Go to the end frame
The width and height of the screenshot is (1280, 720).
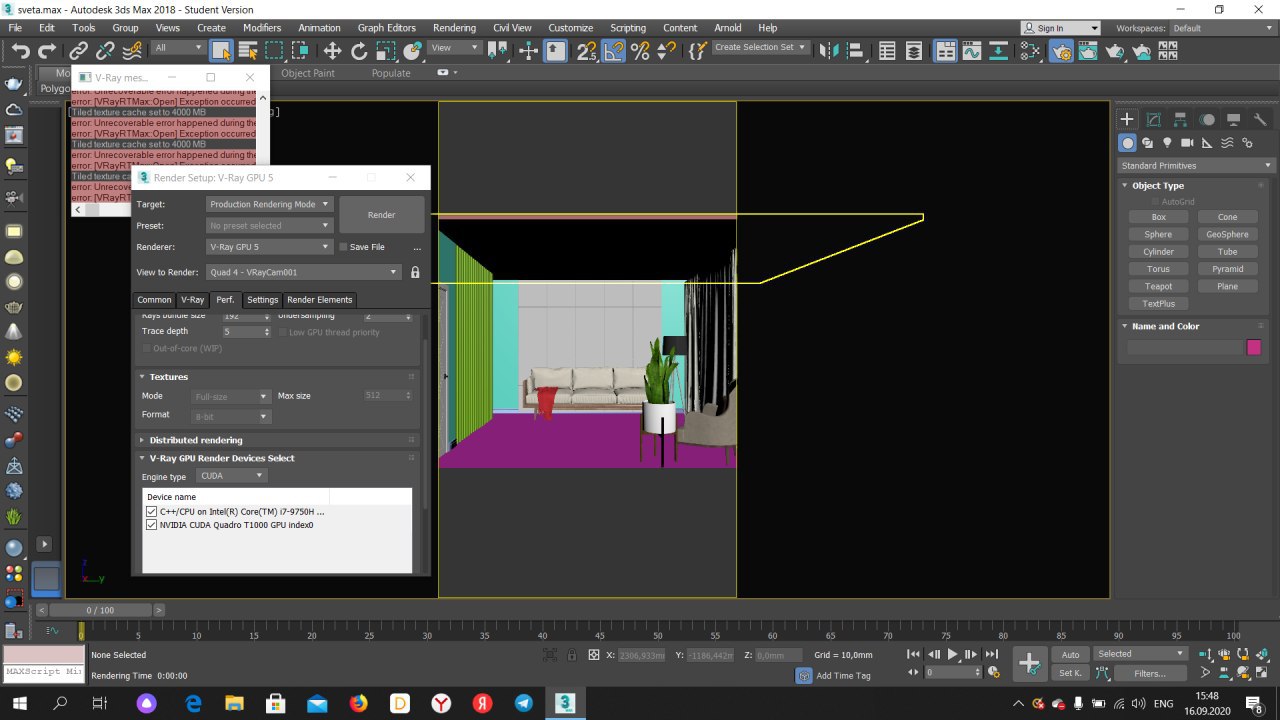pyautogui.click(x=991, y=654)
